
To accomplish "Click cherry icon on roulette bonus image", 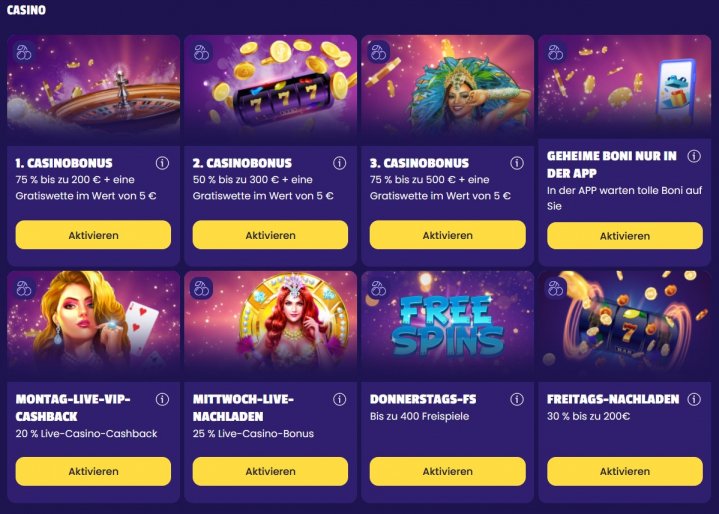I will 24,53.
